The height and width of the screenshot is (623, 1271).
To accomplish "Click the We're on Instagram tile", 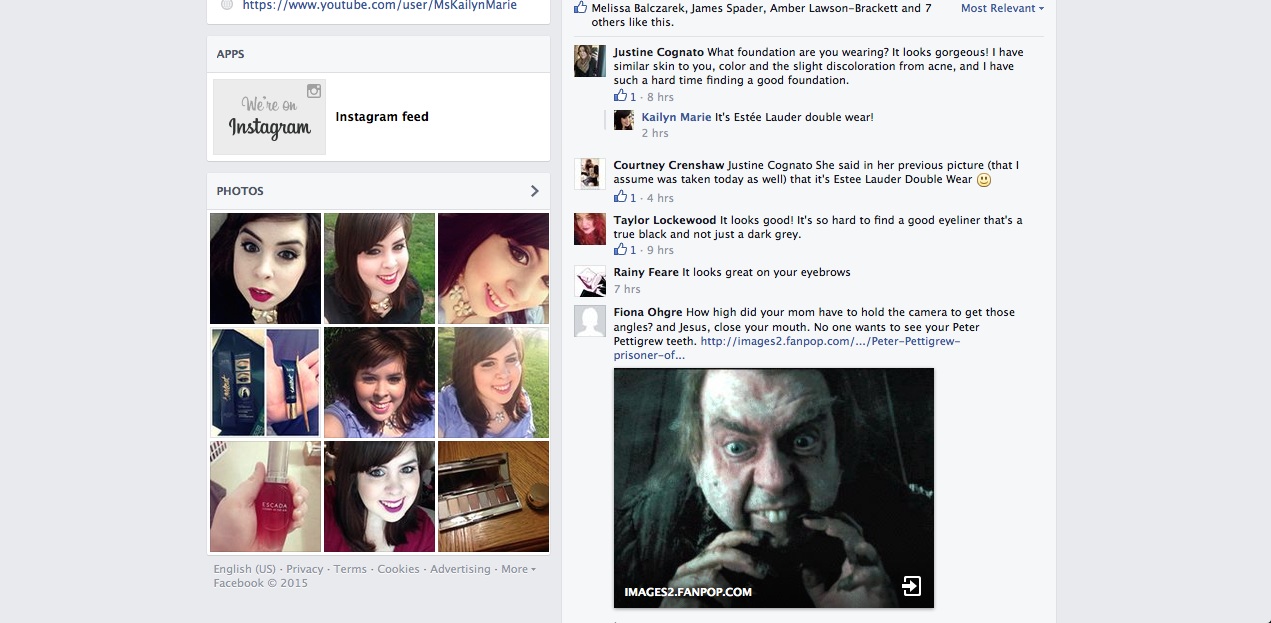I will click(269, 117).
